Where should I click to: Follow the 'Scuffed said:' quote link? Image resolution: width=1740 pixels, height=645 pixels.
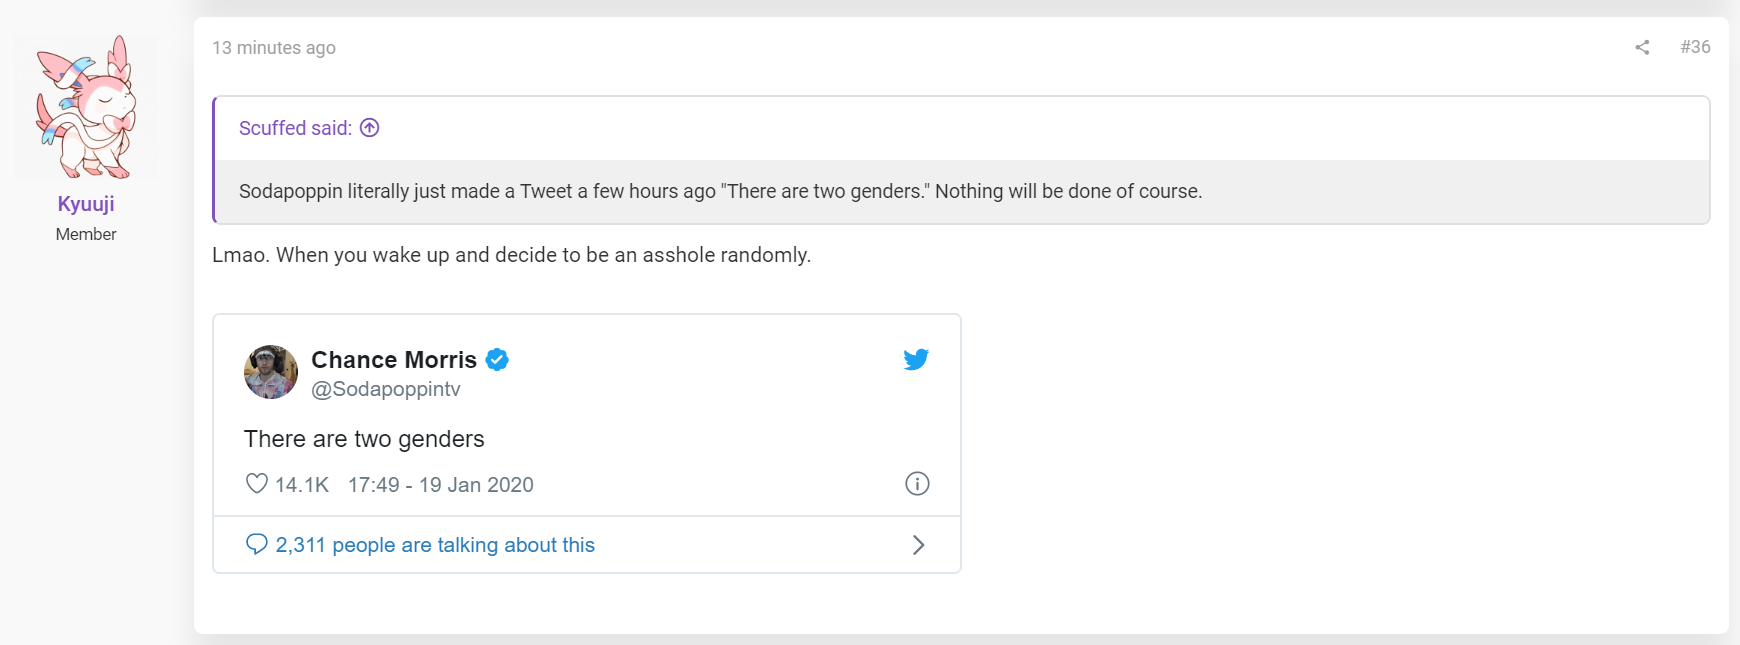(295, 128)
